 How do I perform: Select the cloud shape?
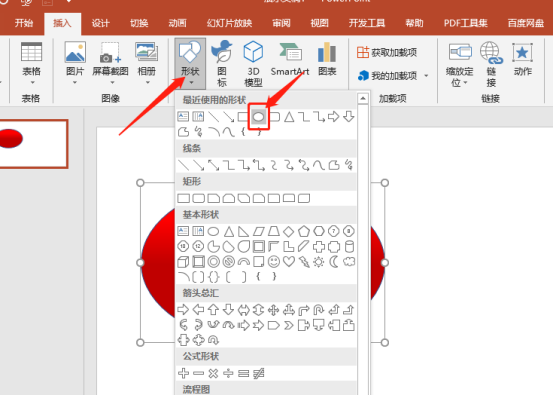pyautogui.click(x=349, y=261)
